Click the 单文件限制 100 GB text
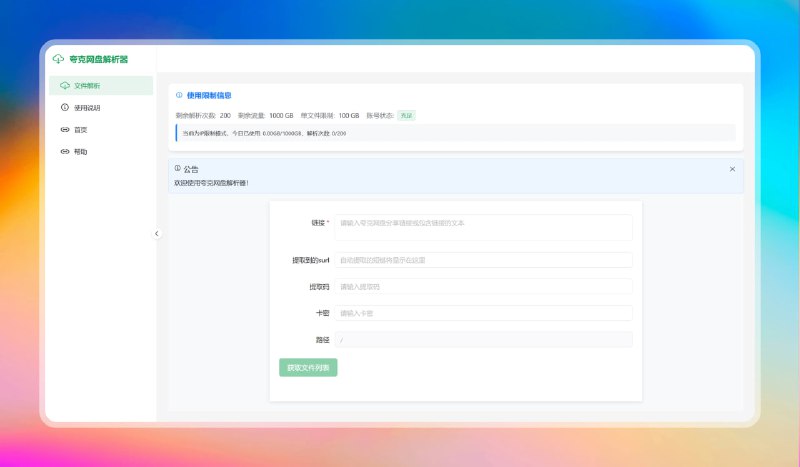 (x=330, y=116)
